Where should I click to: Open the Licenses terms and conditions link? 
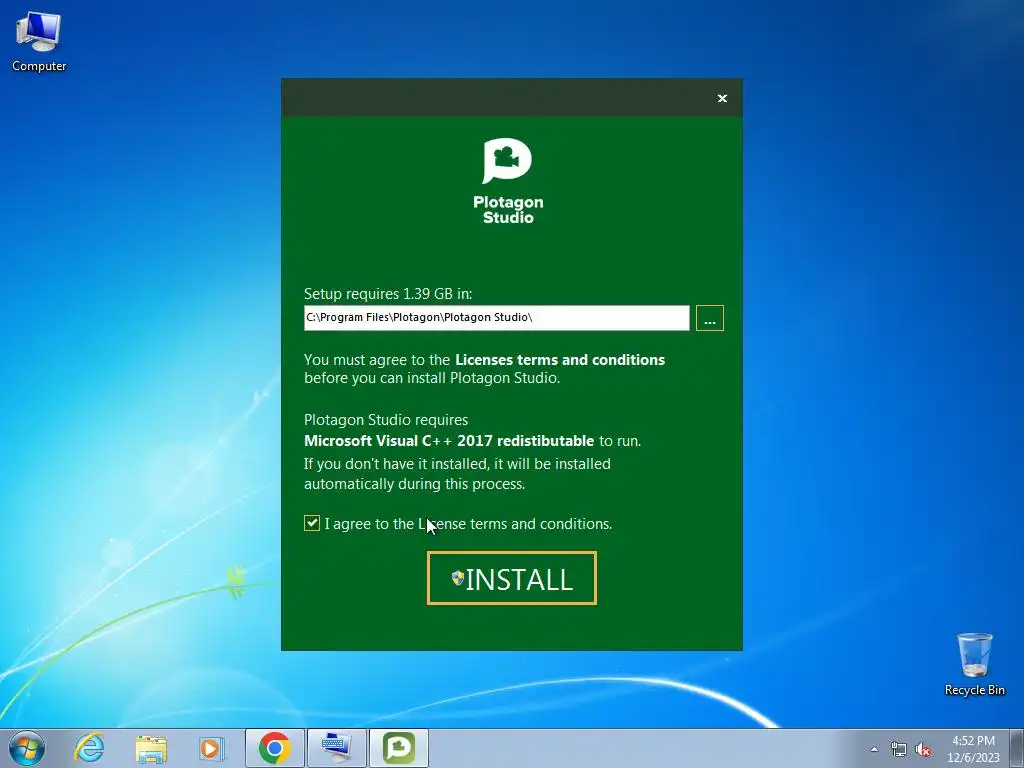560,360
